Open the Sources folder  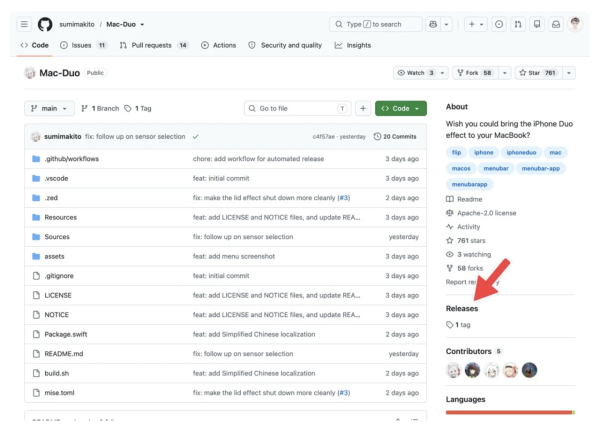tap(57, 237)
